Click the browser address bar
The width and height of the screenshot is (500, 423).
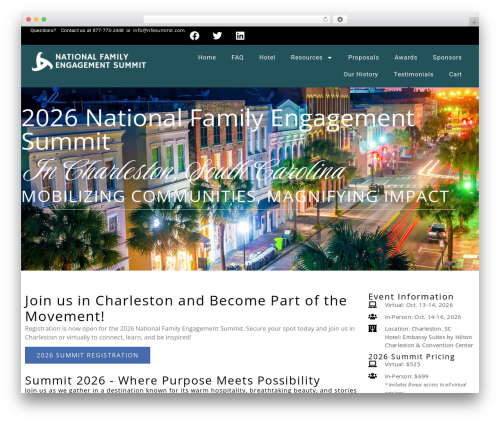pos(237,19)
